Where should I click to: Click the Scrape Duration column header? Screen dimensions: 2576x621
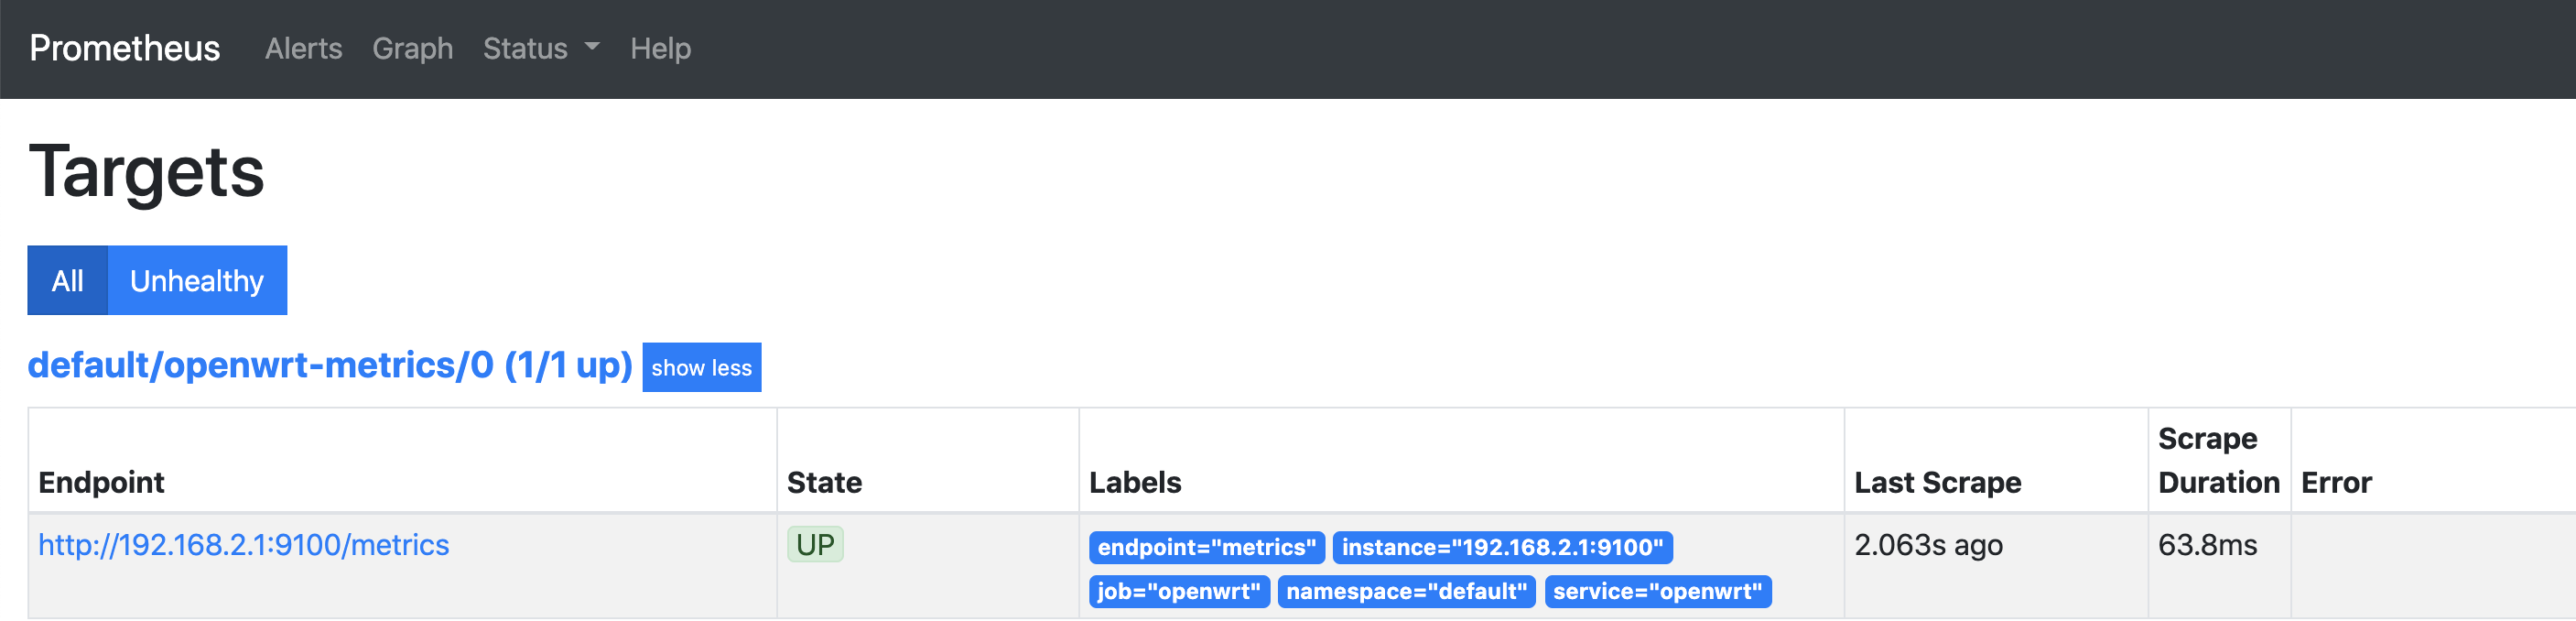pos(2218,461)
